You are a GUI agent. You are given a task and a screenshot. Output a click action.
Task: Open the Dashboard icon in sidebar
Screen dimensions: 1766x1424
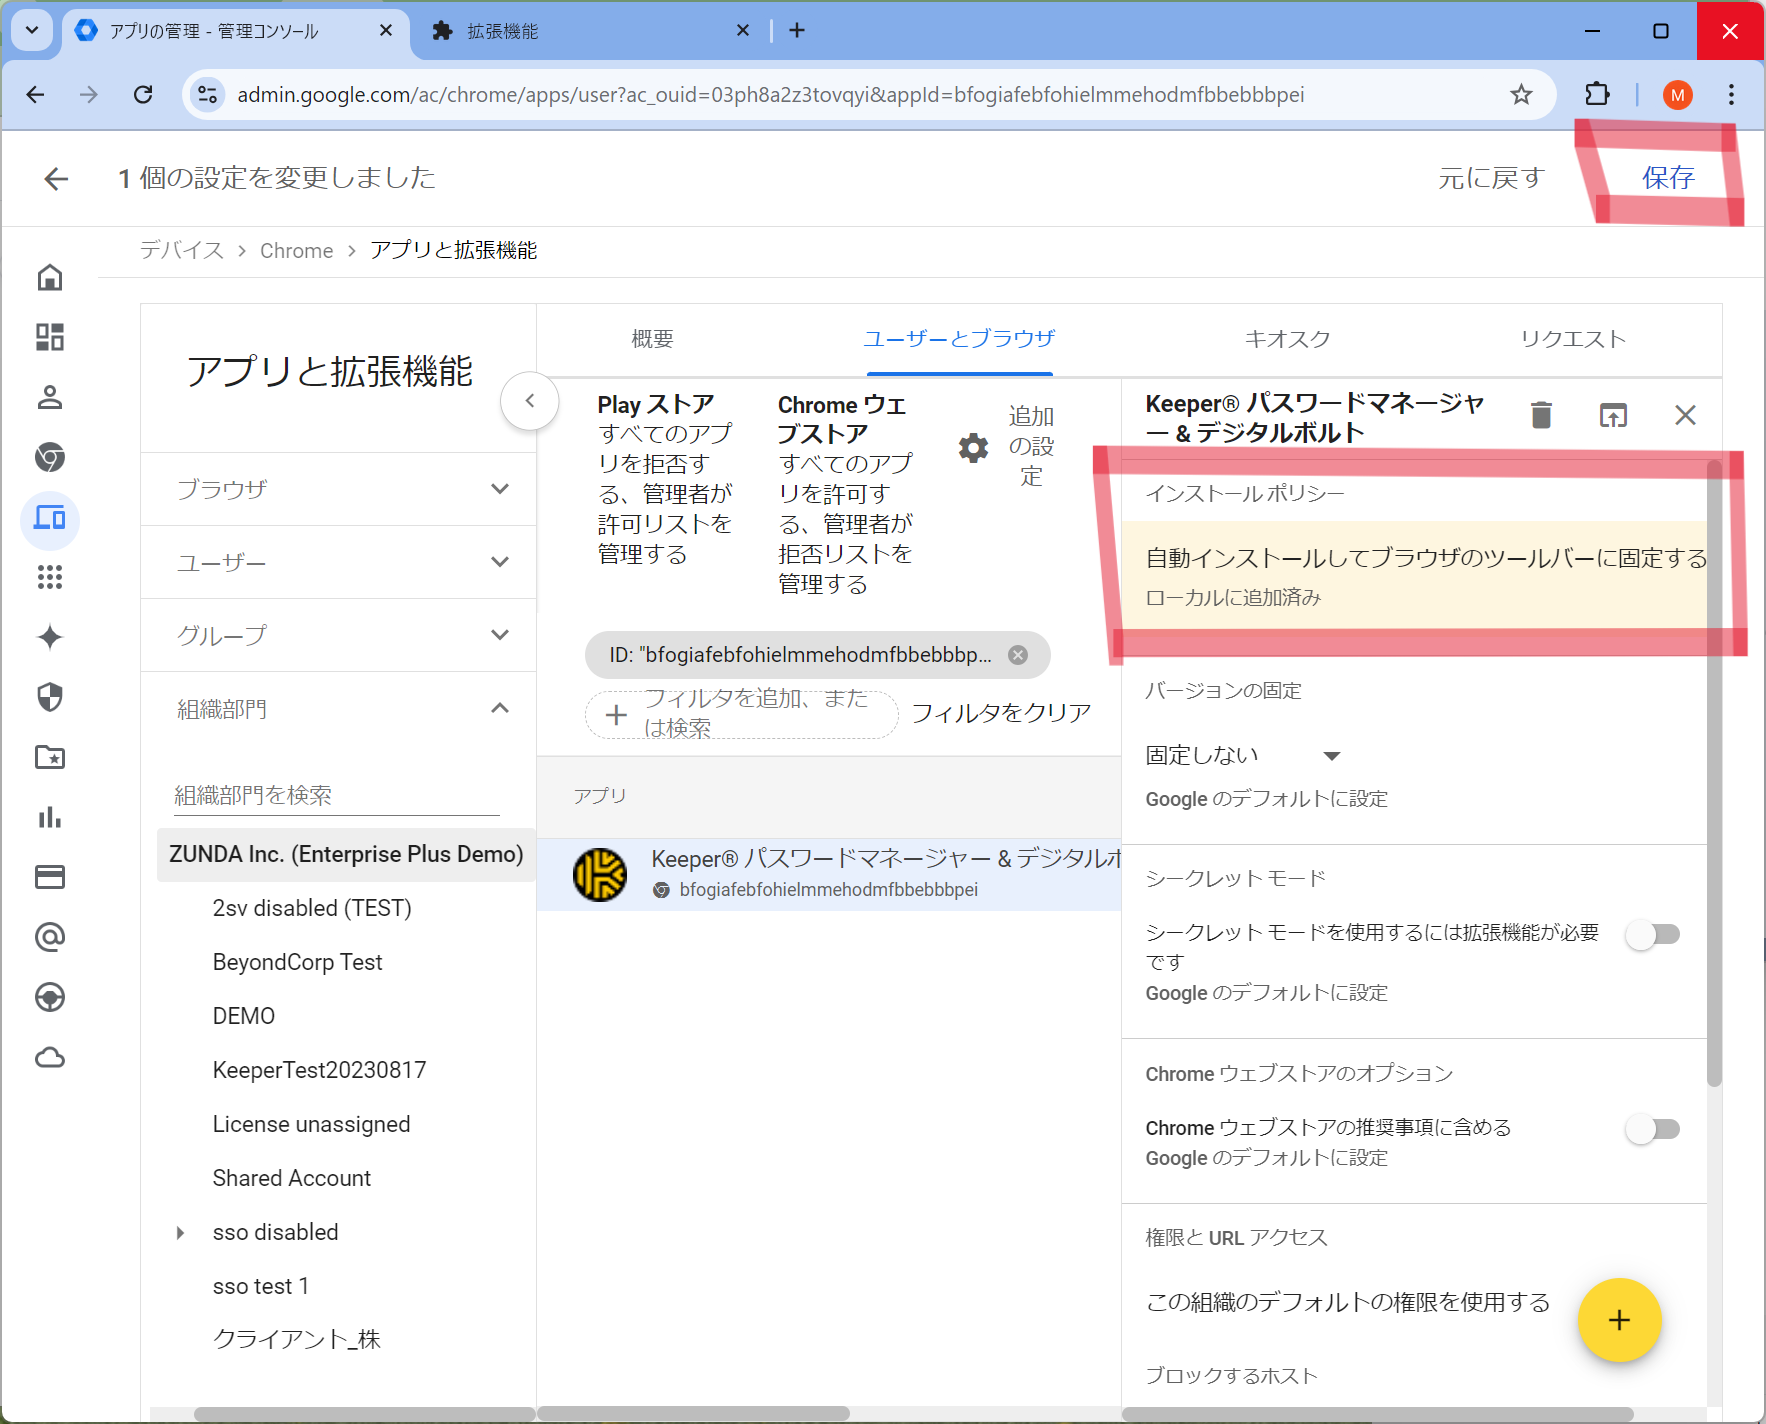click(x=50, y=337)
